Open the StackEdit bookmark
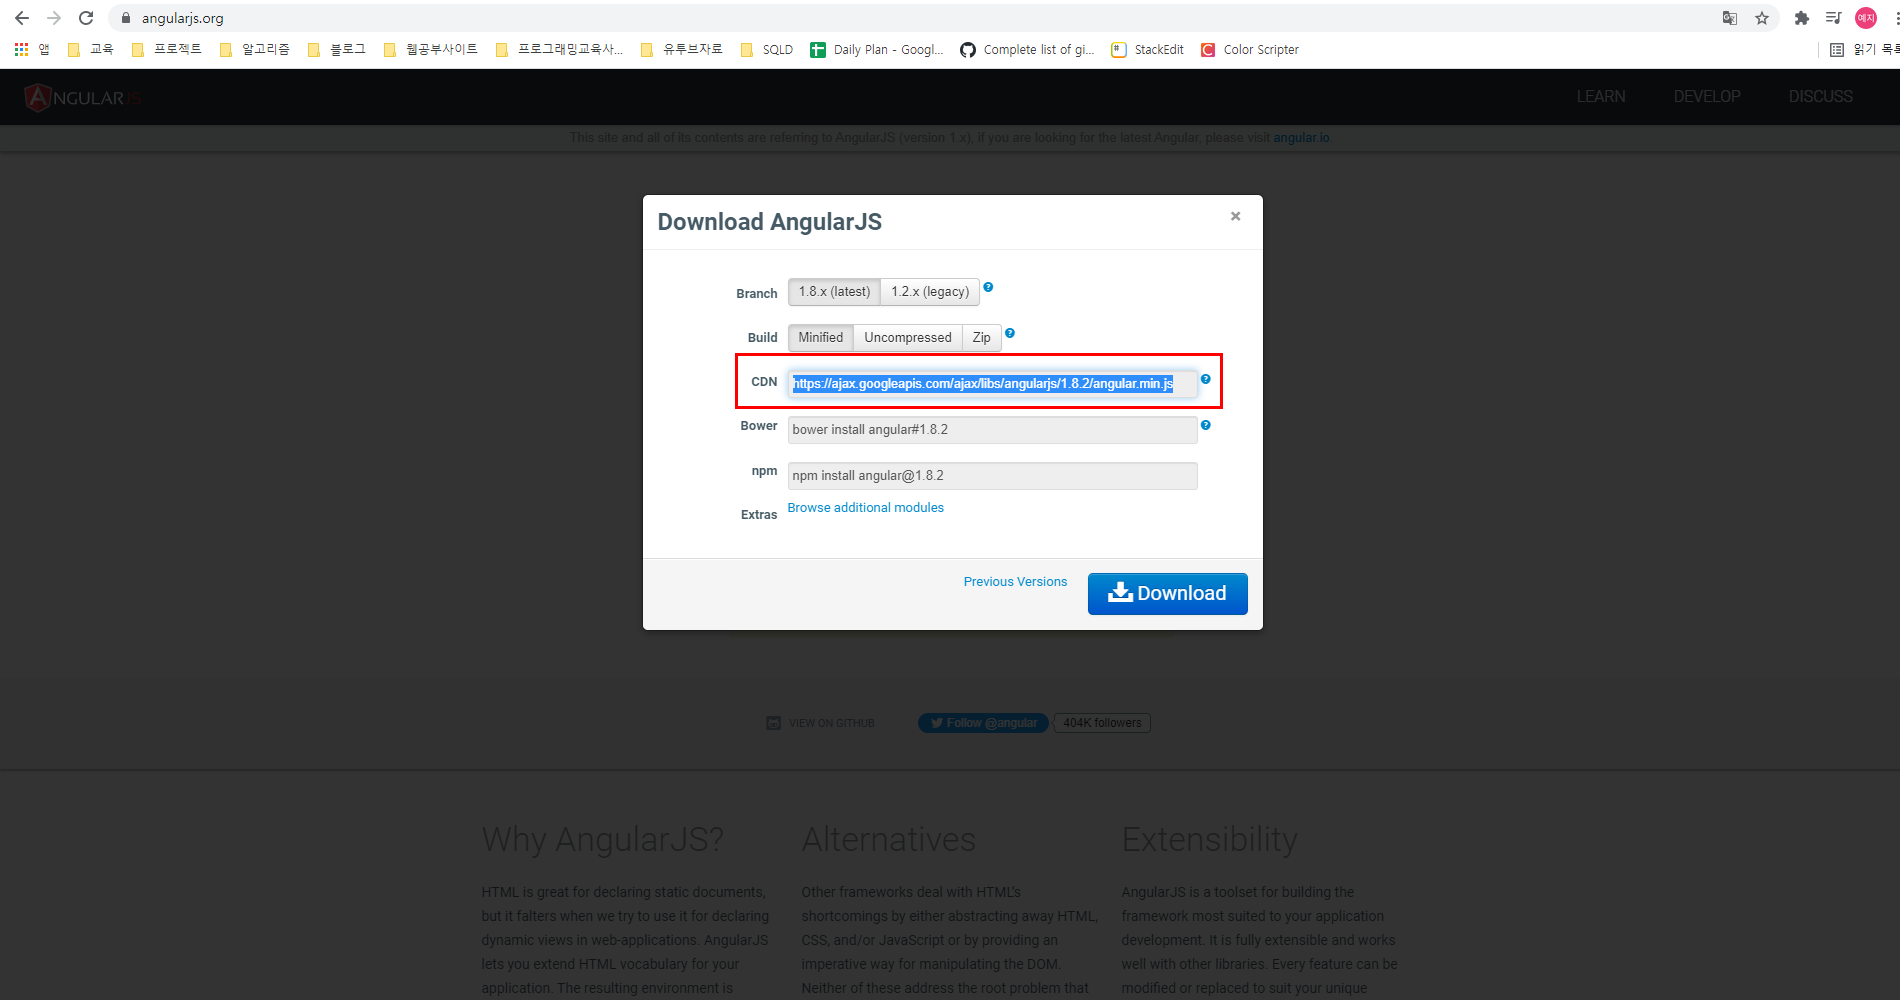1900x1000 pixels. point(1148,49)
